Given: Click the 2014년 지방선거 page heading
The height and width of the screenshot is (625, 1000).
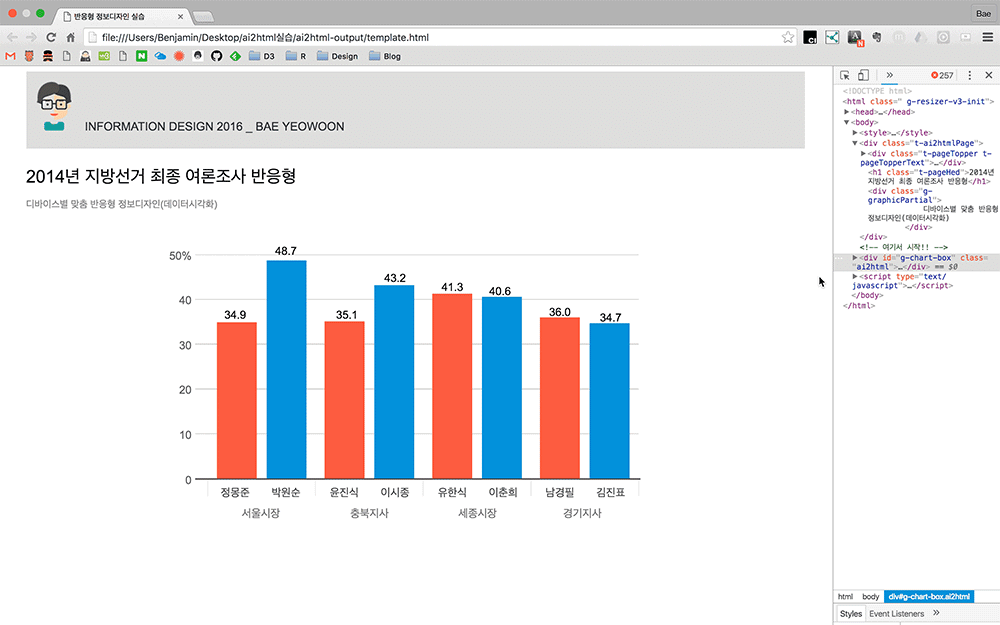Looking at the screenshot, I should [161, 176].
